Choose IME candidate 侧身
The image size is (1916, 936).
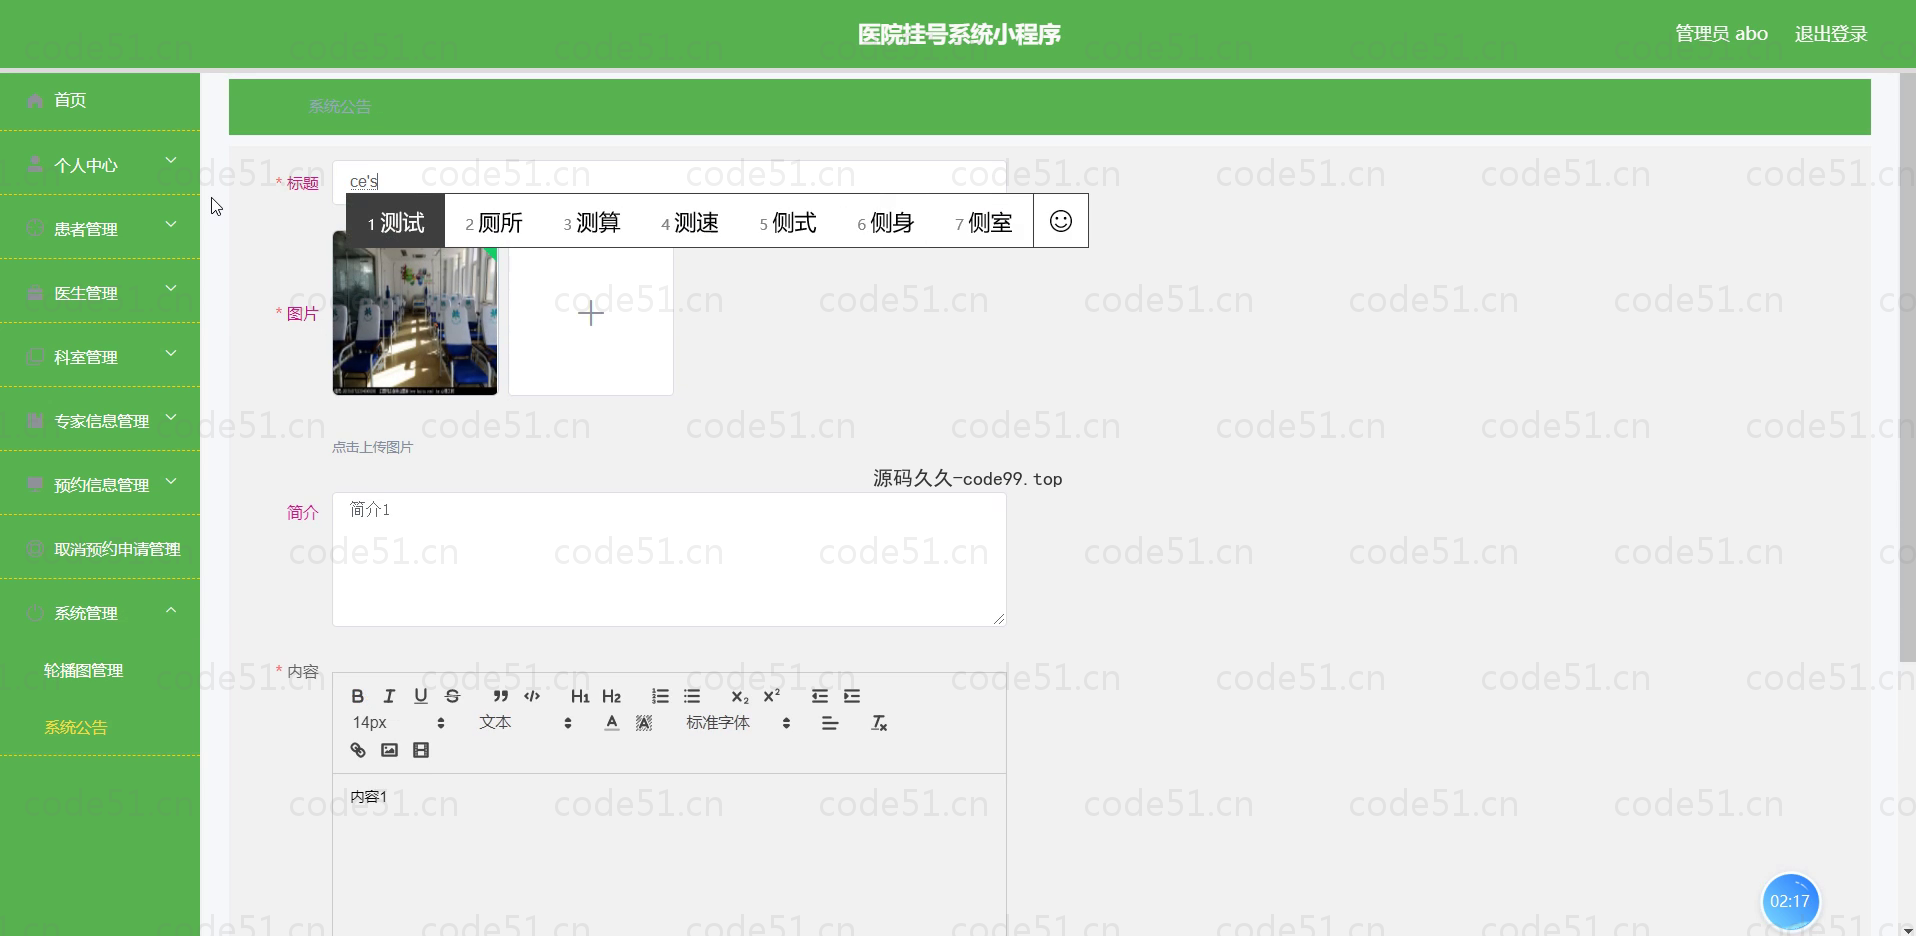(886, 222)
